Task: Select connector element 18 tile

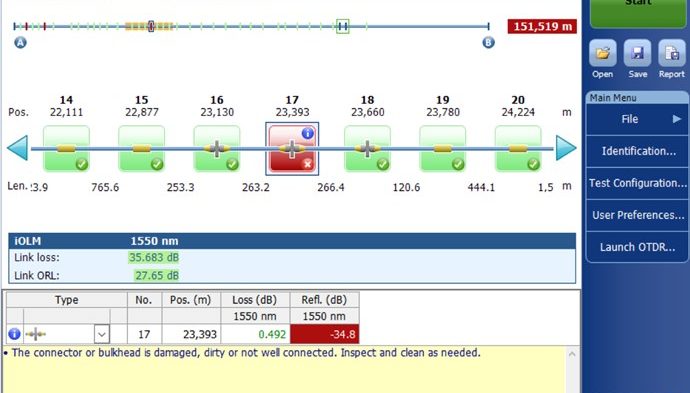Action: point(367,148)
